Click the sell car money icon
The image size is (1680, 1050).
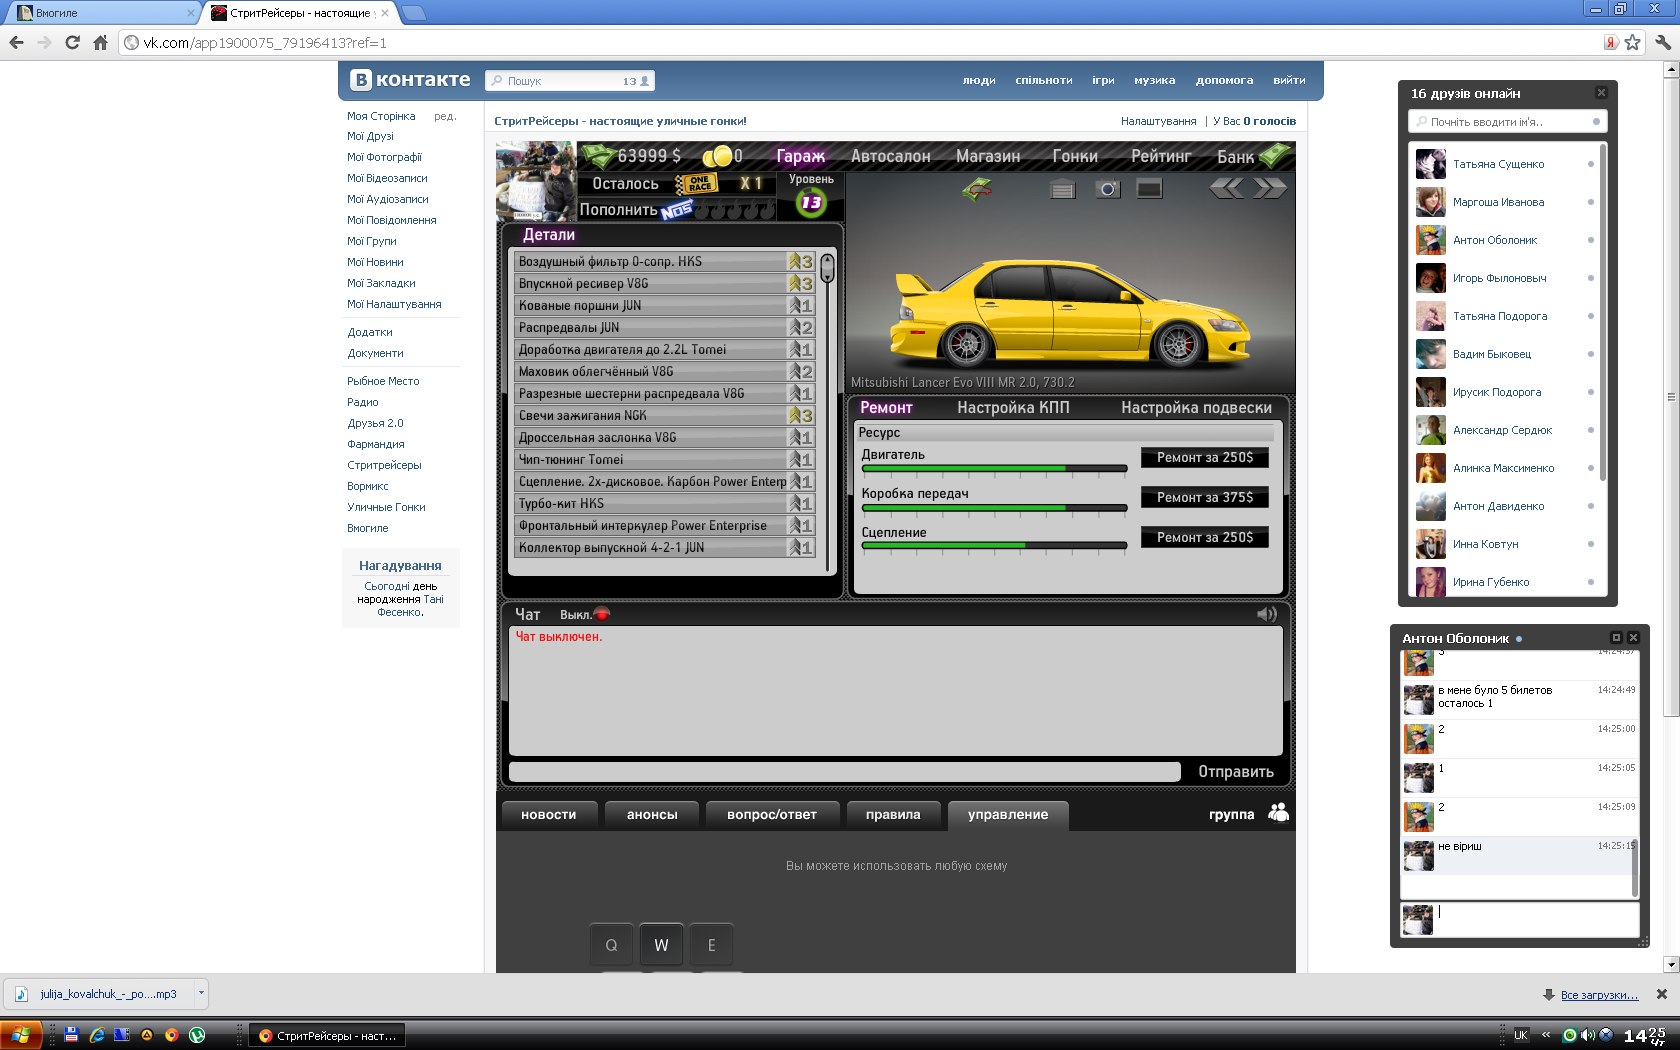(x=976, y=188)
